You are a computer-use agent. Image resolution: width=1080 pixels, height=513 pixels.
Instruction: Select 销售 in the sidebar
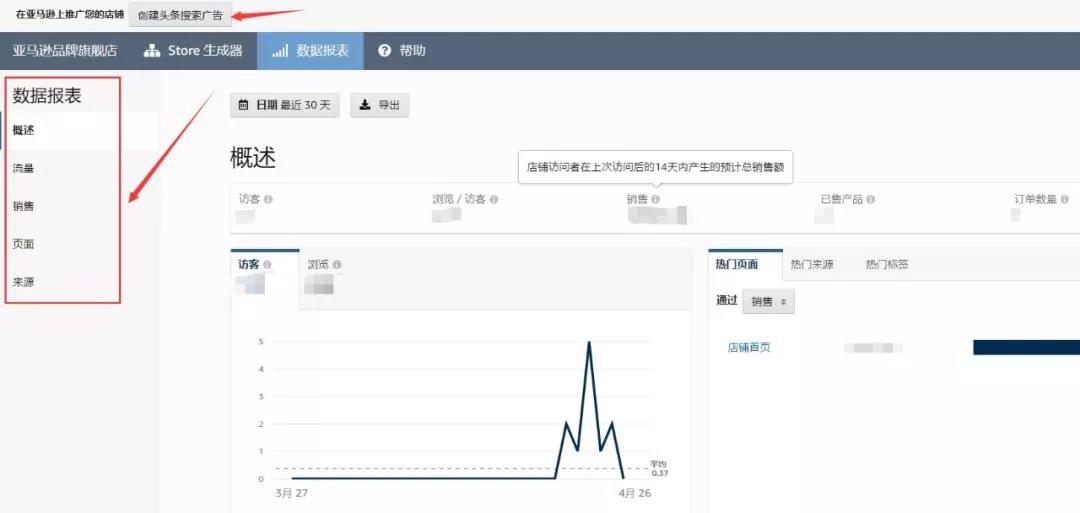24,206
